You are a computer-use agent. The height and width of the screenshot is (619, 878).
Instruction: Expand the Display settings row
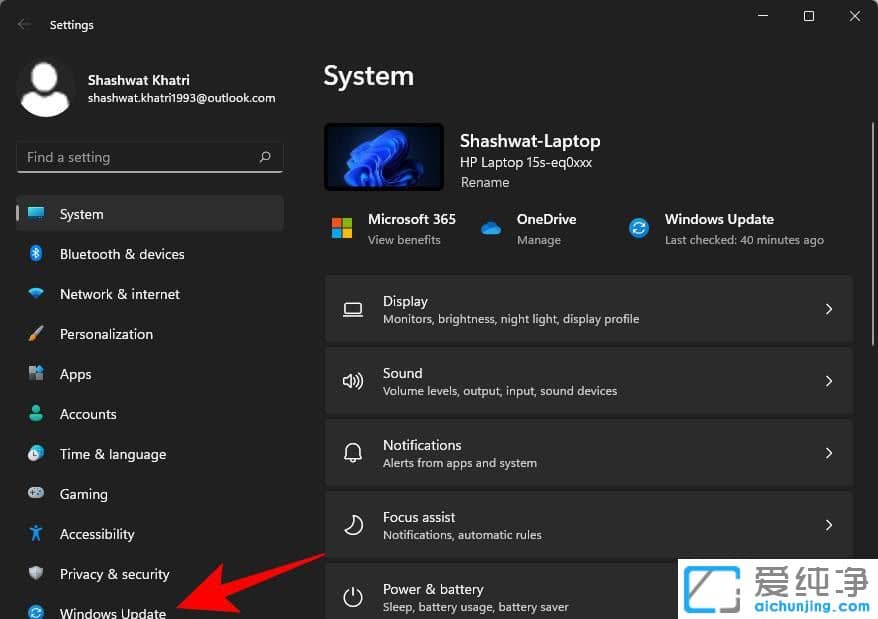pyautogui.click(x=828, y=309)
